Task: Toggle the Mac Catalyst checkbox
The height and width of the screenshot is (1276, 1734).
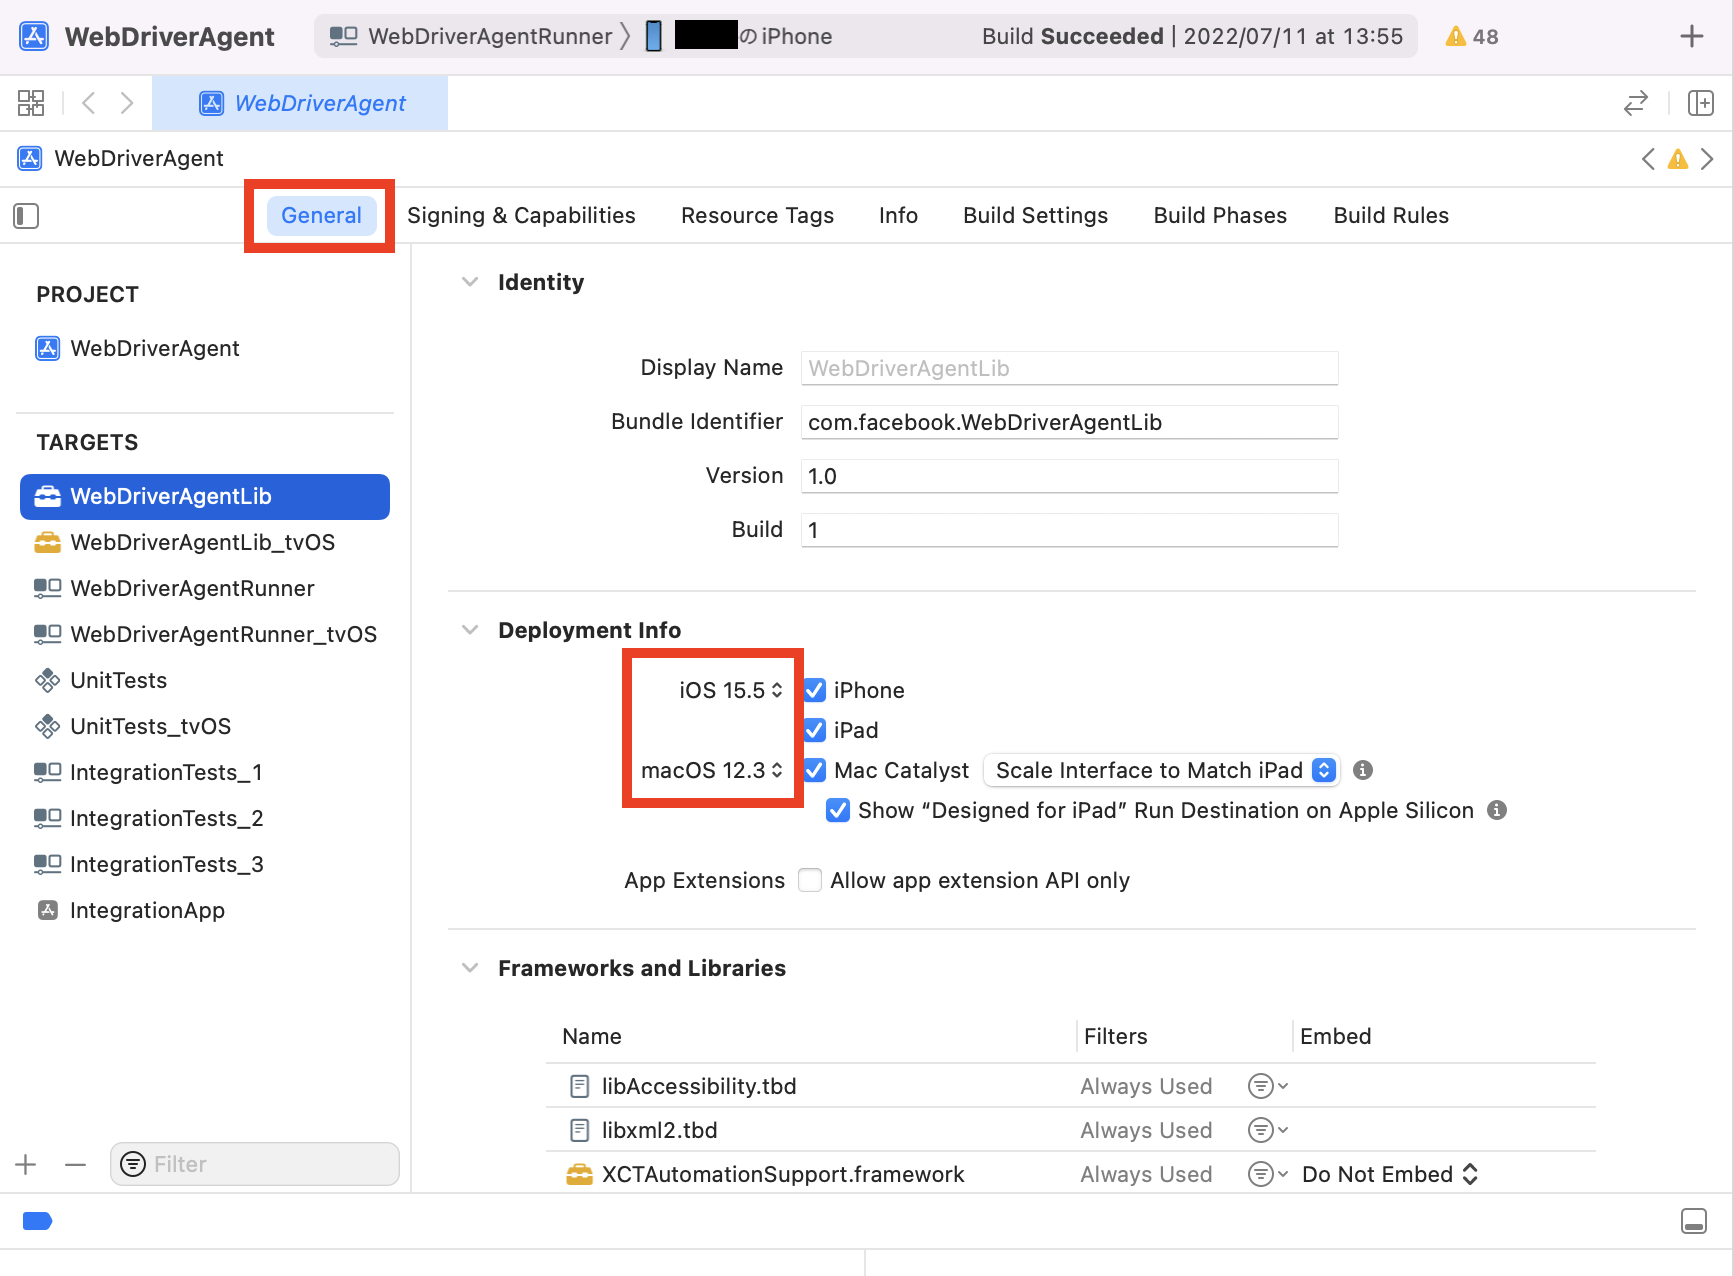Action: pos(815,770)
